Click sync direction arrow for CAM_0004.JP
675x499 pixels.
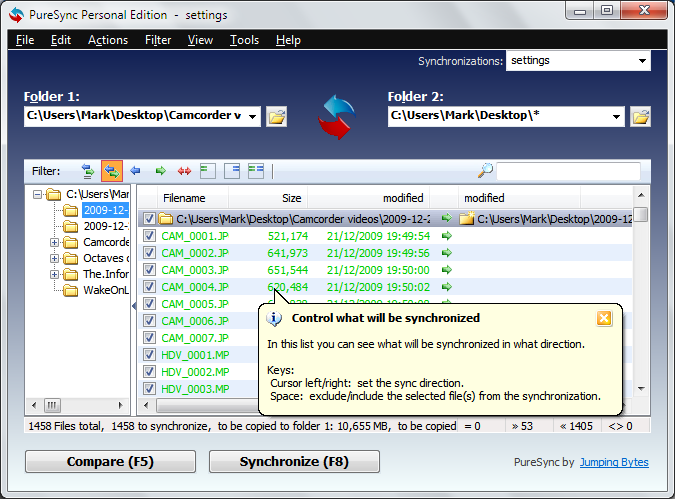[447, 287]
